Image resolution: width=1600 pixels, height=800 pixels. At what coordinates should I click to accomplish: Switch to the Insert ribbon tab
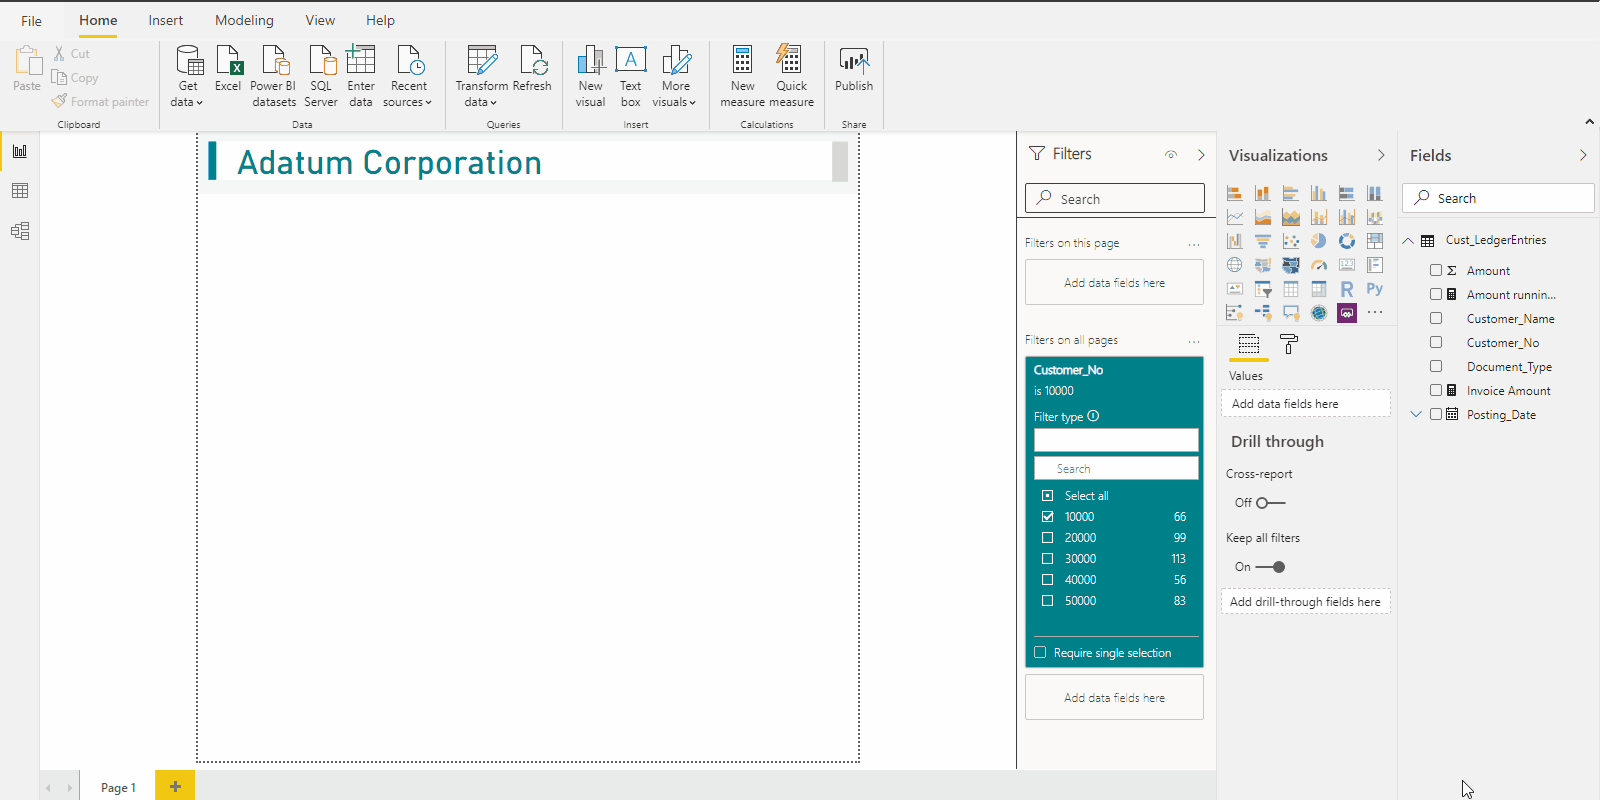(166, 20)
